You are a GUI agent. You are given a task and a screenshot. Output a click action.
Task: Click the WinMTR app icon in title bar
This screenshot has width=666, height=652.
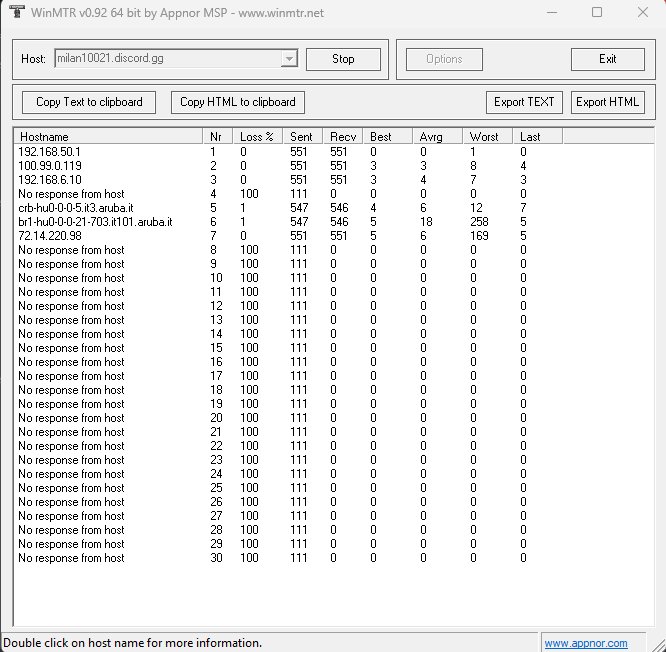[x=17, y=11]
